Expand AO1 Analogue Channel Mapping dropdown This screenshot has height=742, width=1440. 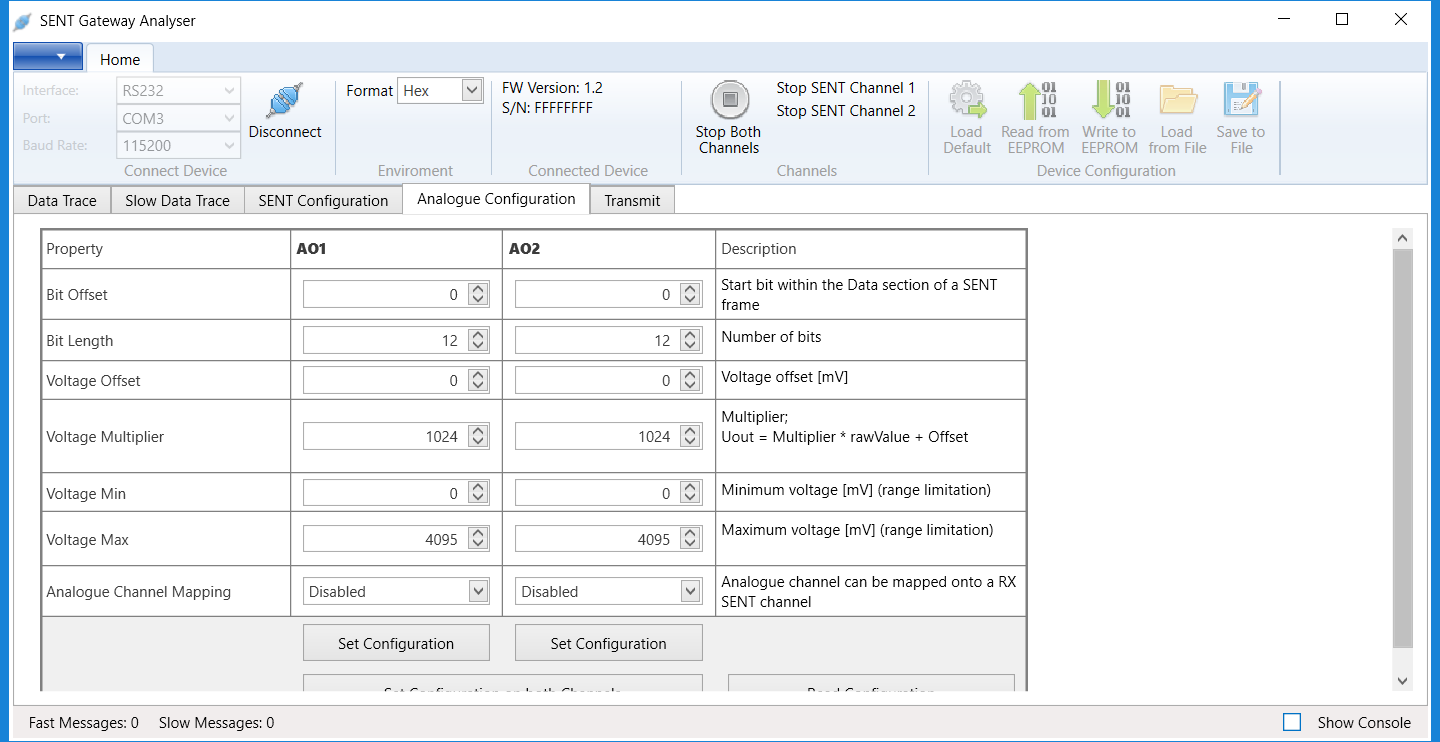pyautogui.click(x=478, y=592)
